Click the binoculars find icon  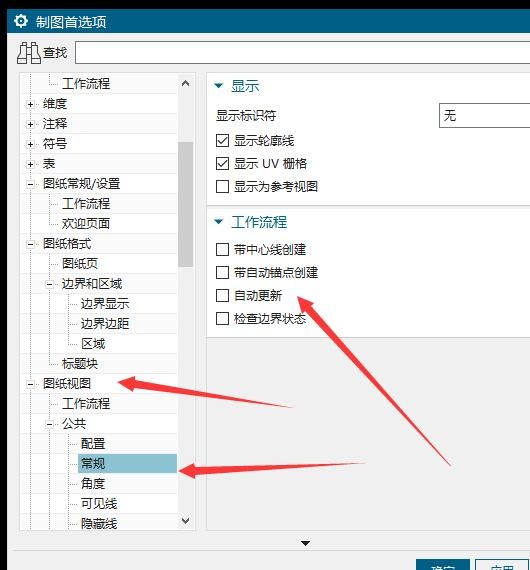pyautogui.click(x=28, y=53)
